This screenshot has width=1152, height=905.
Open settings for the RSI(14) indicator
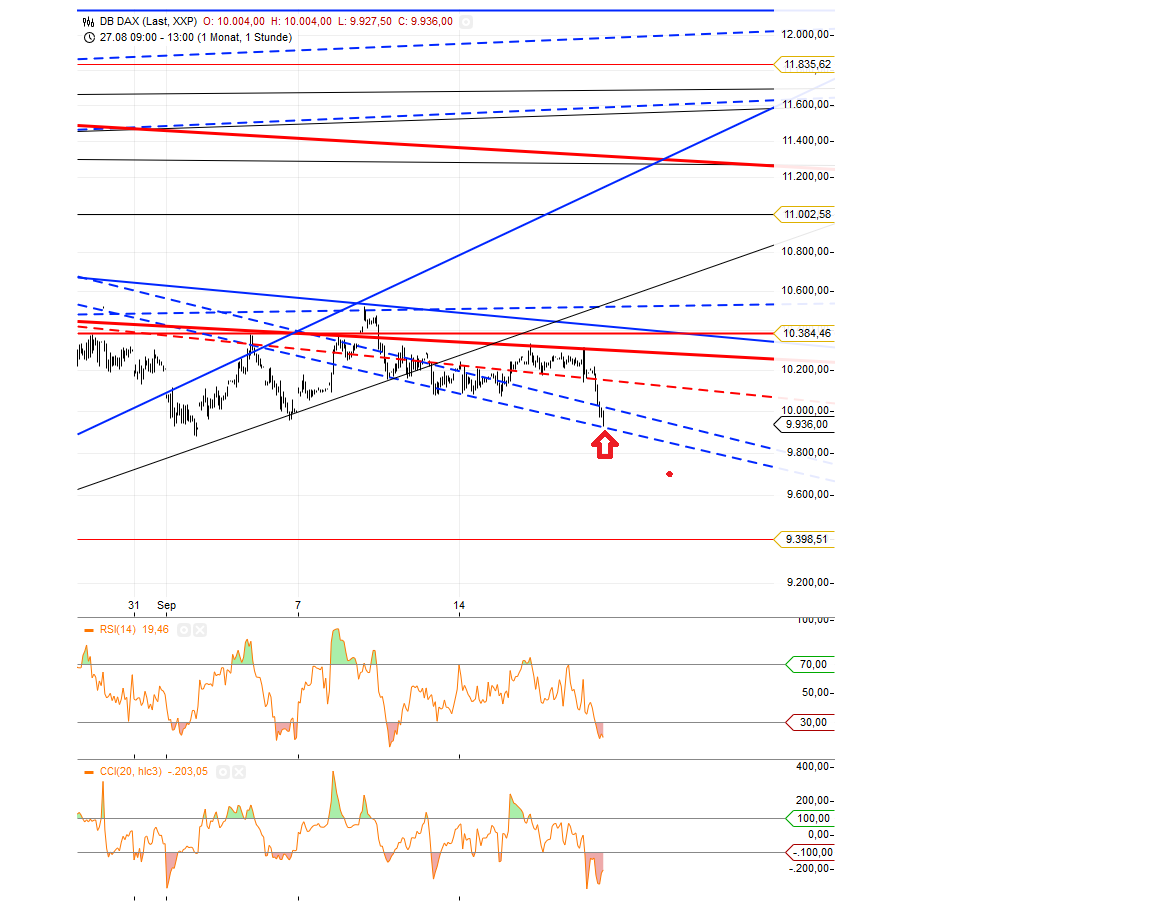click(183, 630)
